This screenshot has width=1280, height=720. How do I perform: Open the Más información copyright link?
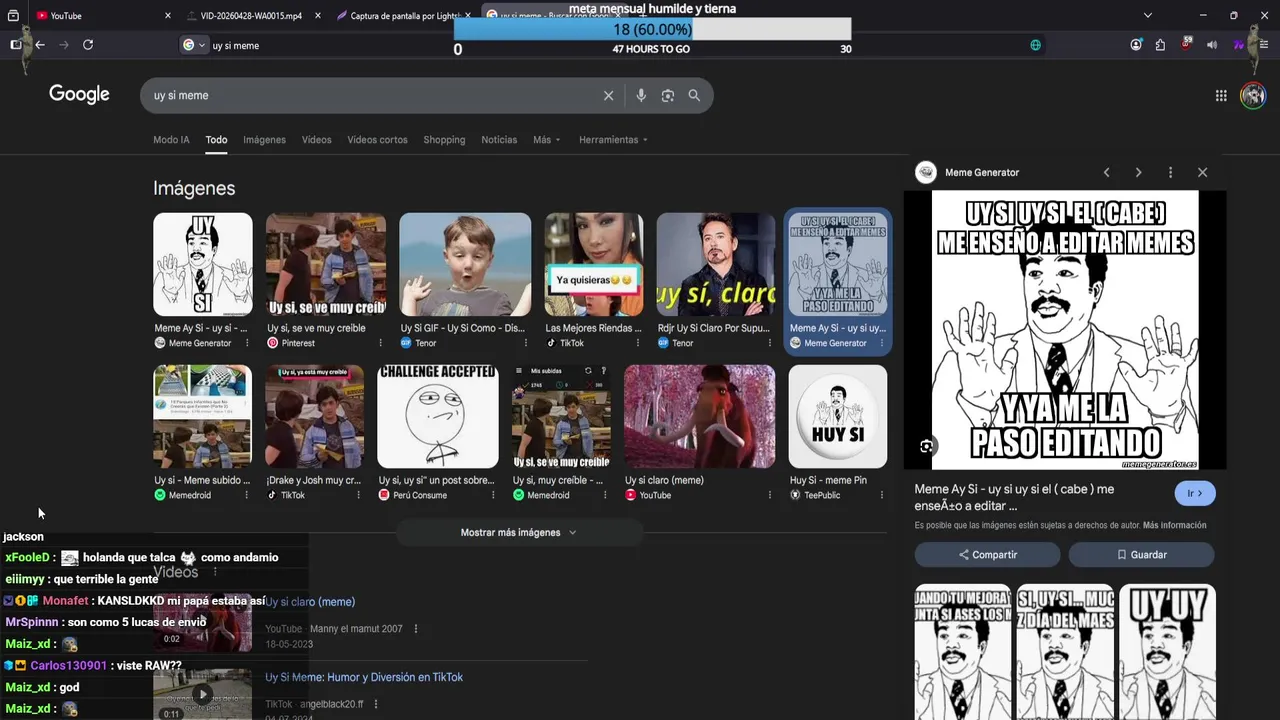click(1174, 525)
